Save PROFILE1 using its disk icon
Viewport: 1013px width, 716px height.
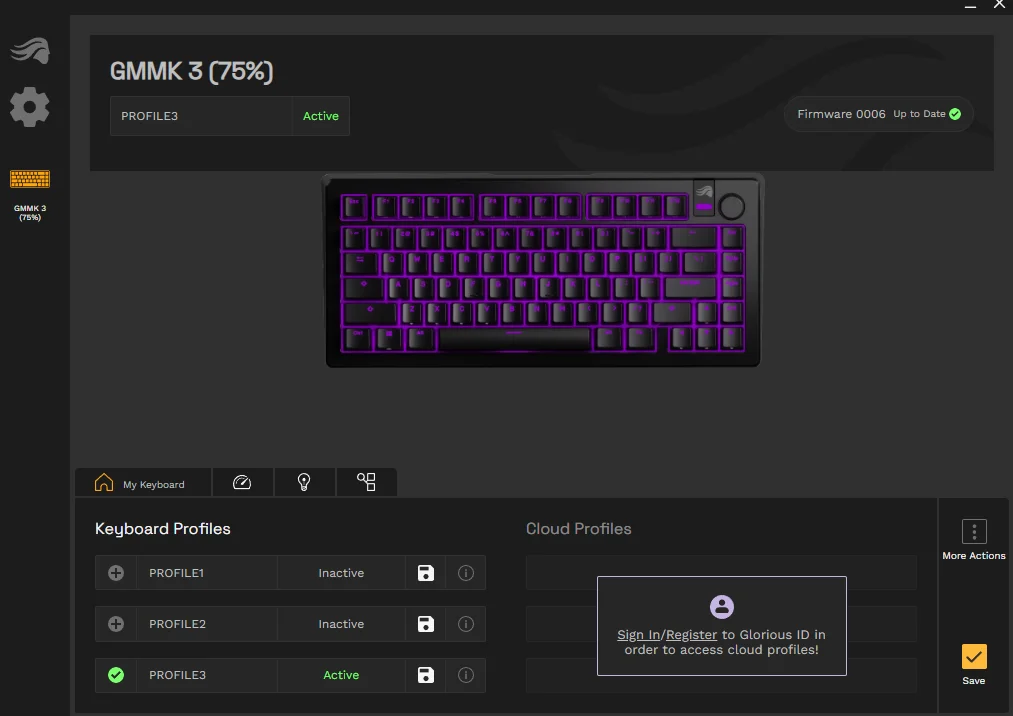[426, 573]
